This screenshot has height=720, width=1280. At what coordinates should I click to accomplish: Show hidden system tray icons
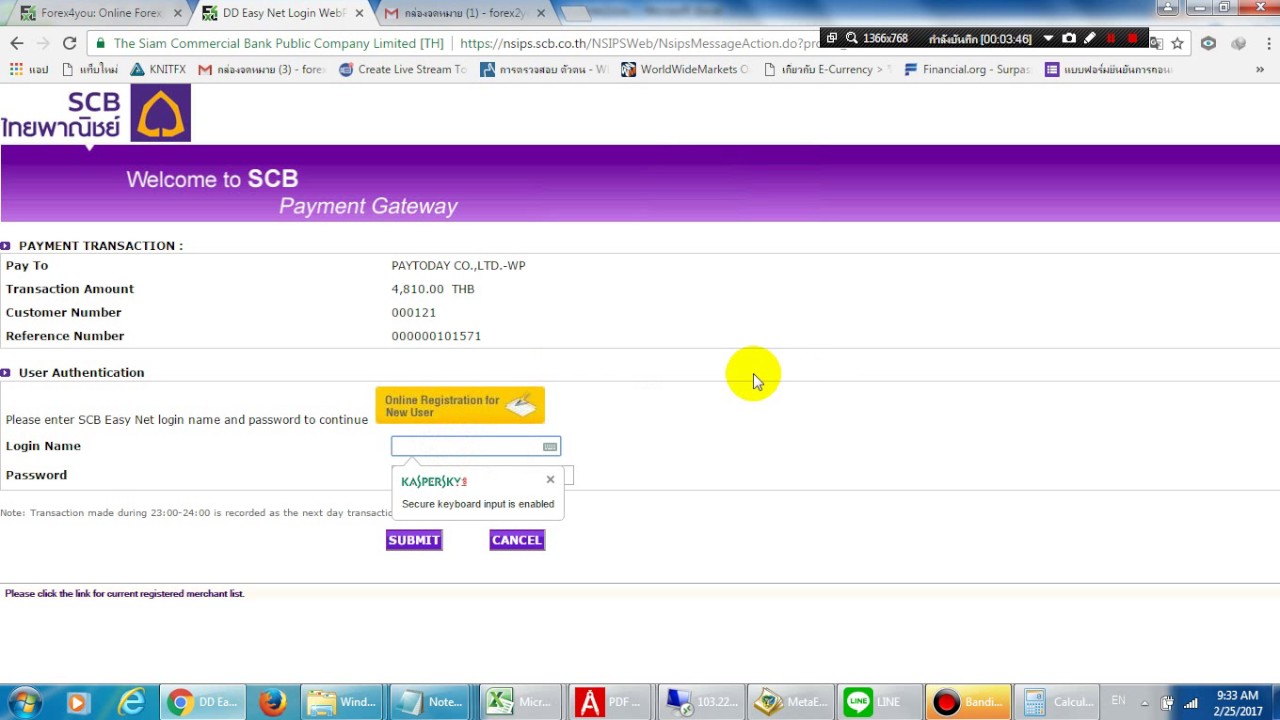point(1144,702)
